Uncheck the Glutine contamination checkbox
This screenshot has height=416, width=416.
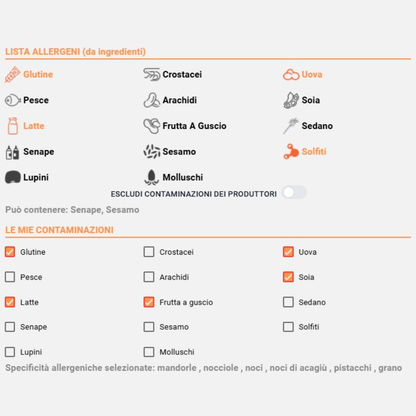coord(10,252)
